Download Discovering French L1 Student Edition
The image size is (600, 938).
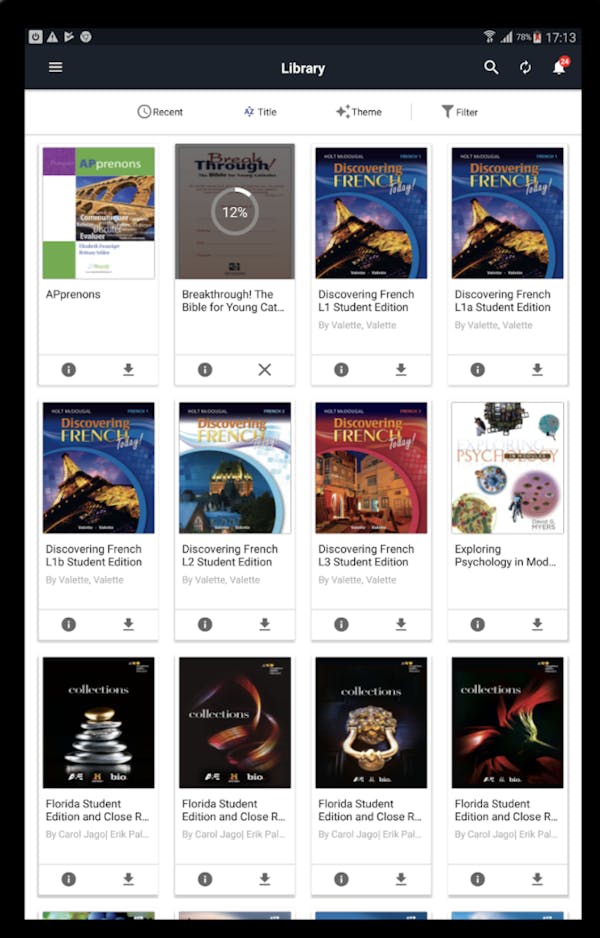(x=401, y=370)
